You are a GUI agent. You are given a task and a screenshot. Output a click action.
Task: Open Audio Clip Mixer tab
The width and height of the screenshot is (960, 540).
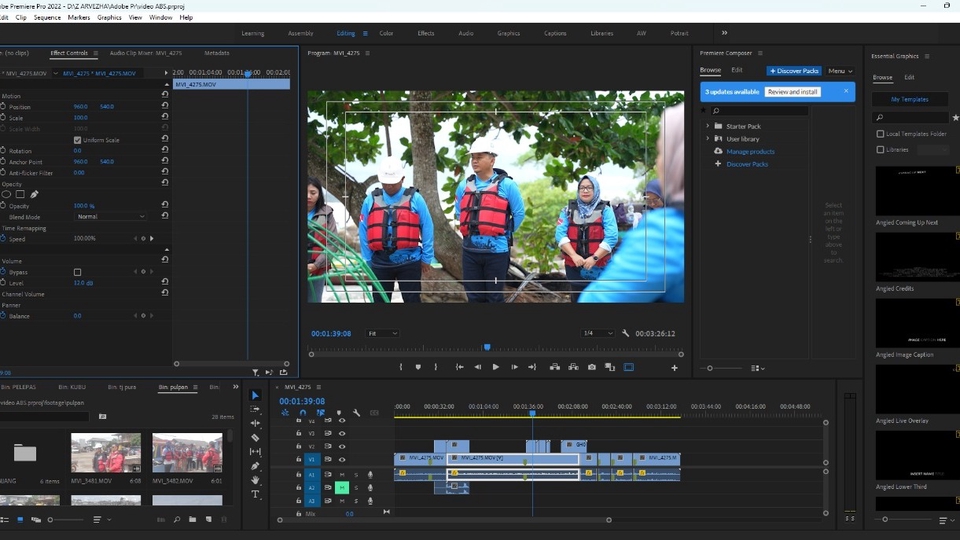point(146,53)
